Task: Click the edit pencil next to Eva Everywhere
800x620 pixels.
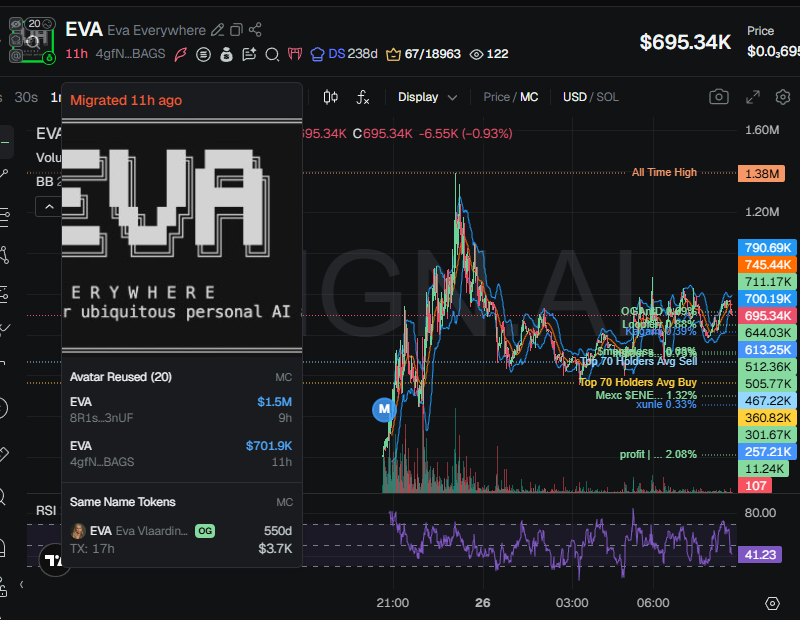Action: tap(219, 30)
